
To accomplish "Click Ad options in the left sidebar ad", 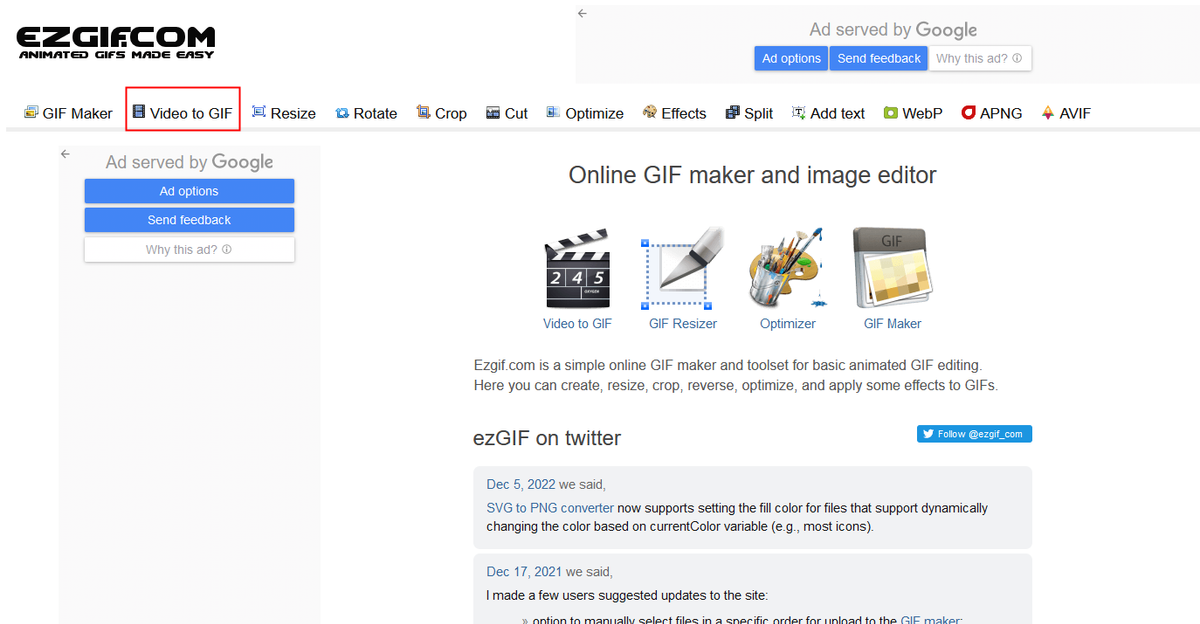I will 189,191.
